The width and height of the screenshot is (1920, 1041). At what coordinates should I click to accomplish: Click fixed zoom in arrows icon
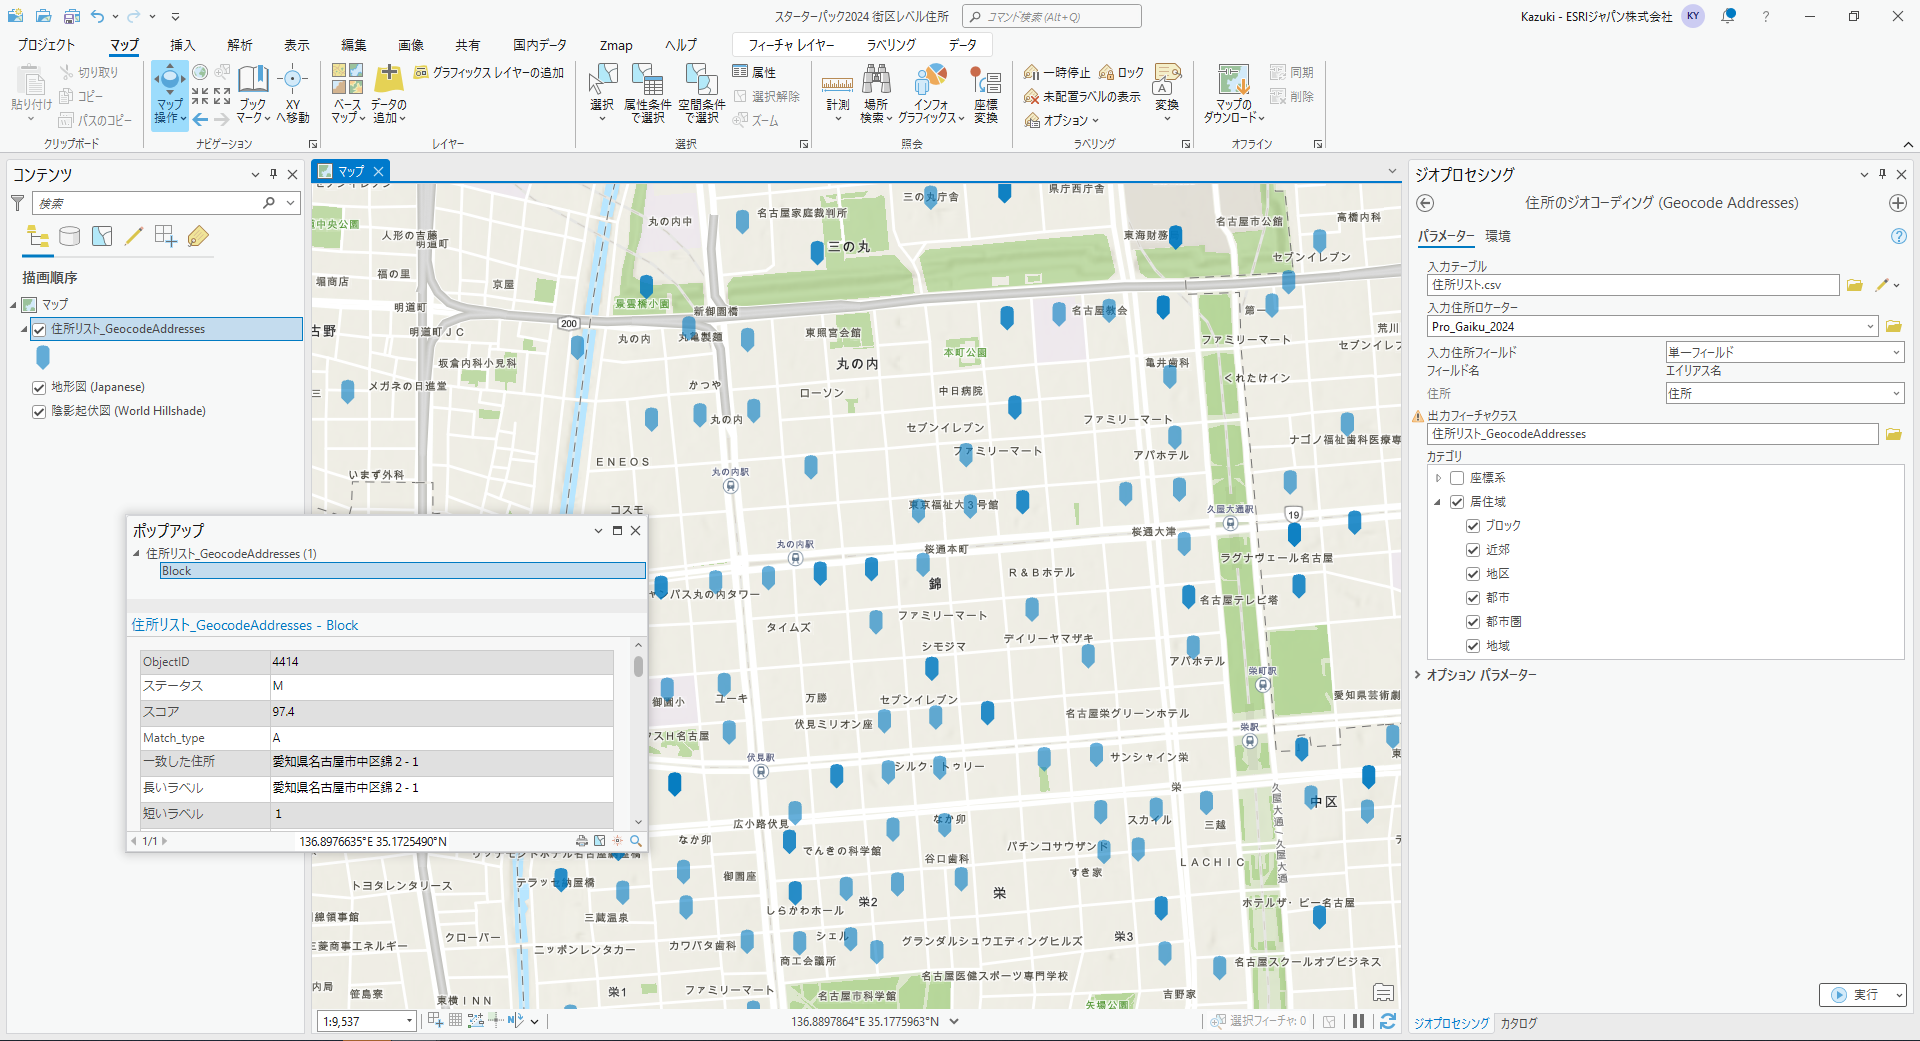(x=200, y=96)
